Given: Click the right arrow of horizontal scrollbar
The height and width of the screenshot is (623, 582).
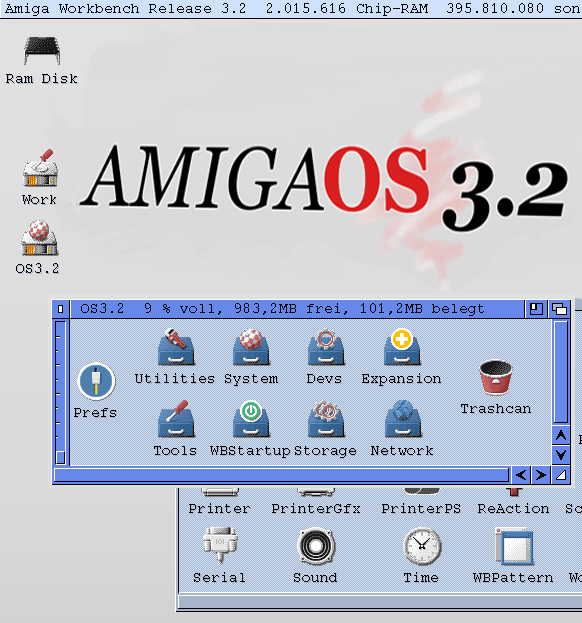Looking at the screenshot, I should (x=540, y=475).
